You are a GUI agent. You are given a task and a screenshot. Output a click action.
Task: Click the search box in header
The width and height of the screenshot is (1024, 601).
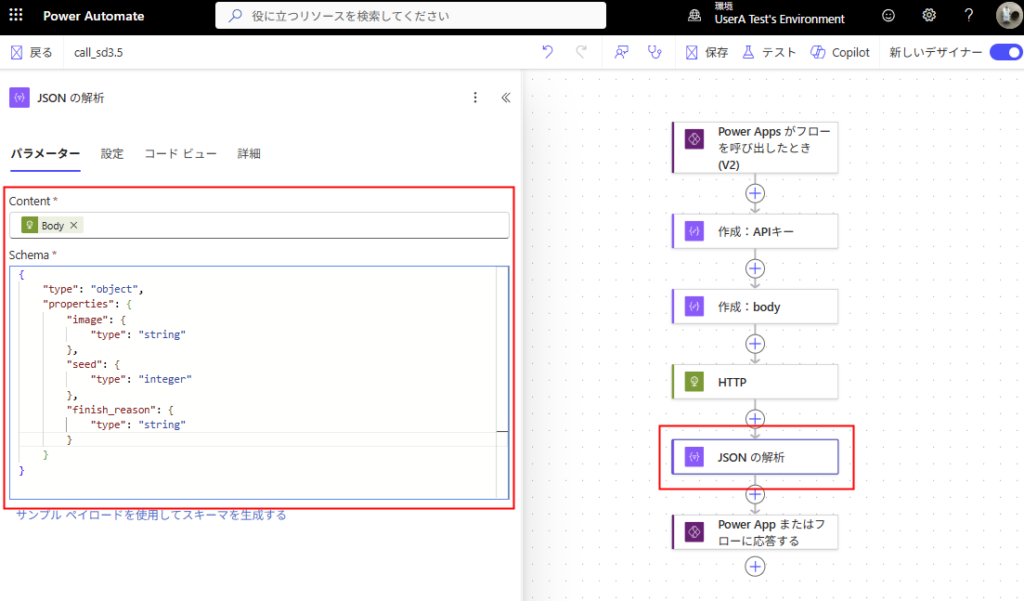410,16
